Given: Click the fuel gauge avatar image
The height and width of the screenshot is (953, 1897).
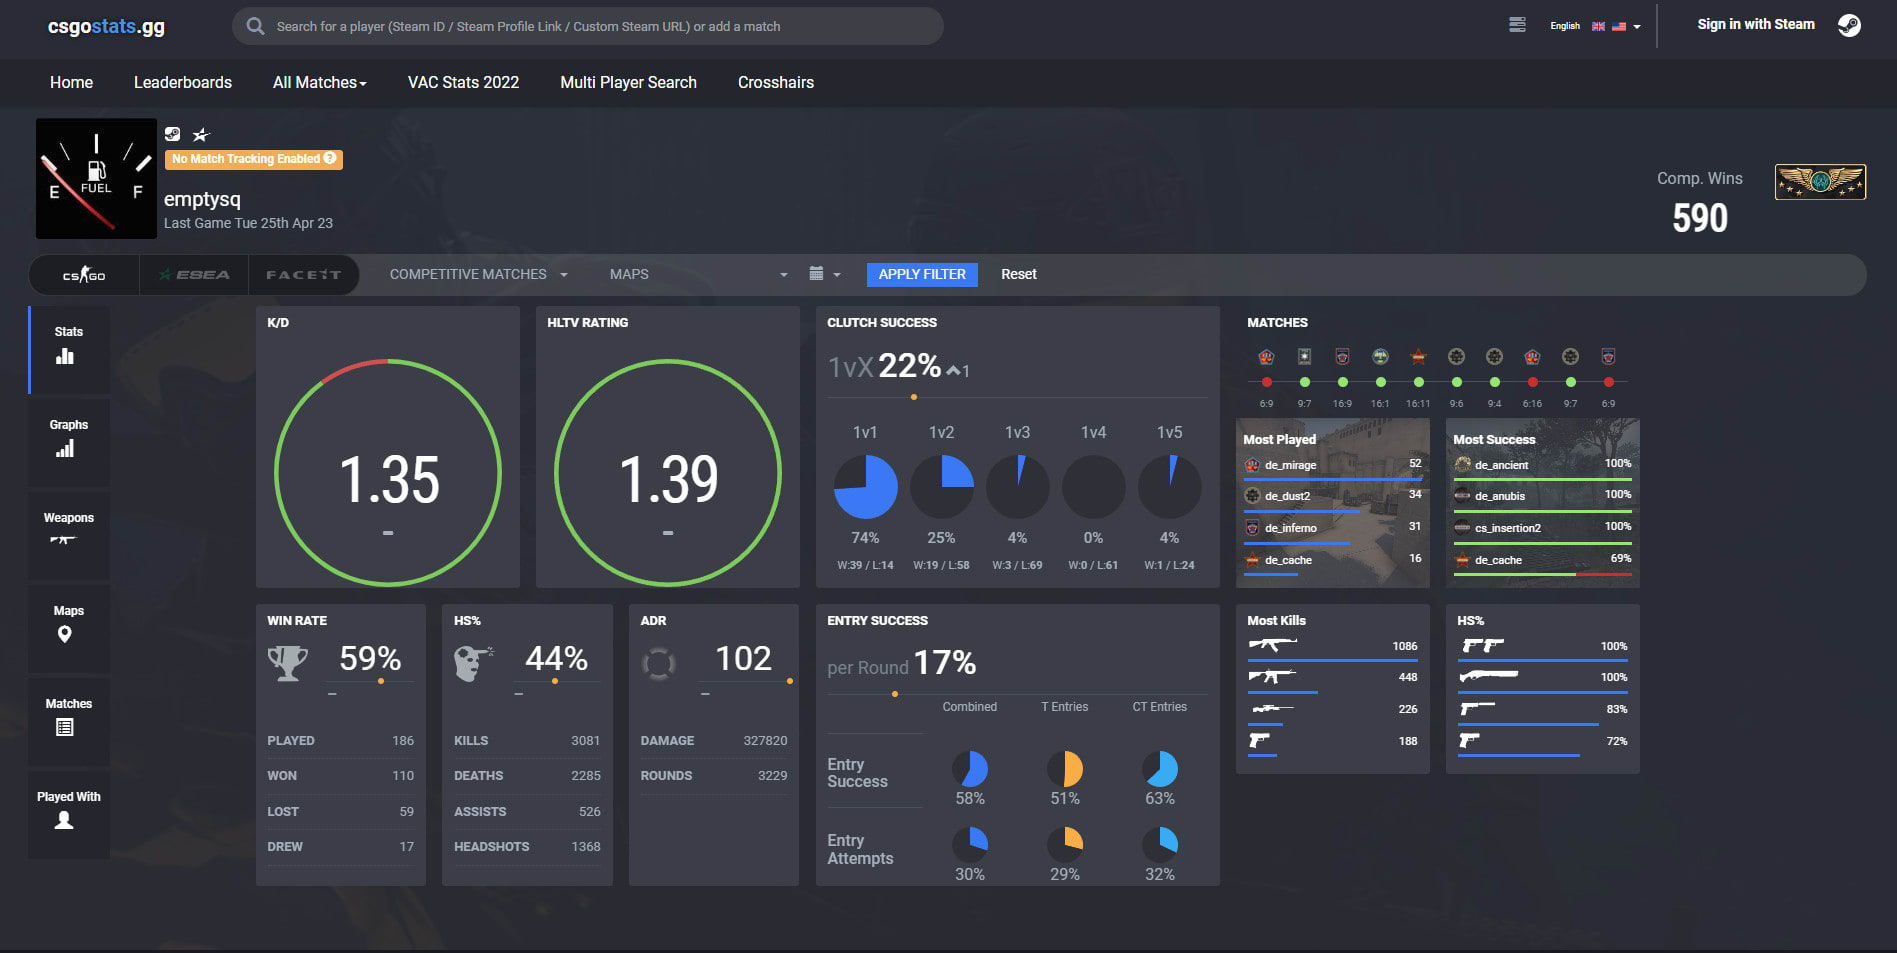Looking at the screenshot, I should click(96, 179).
